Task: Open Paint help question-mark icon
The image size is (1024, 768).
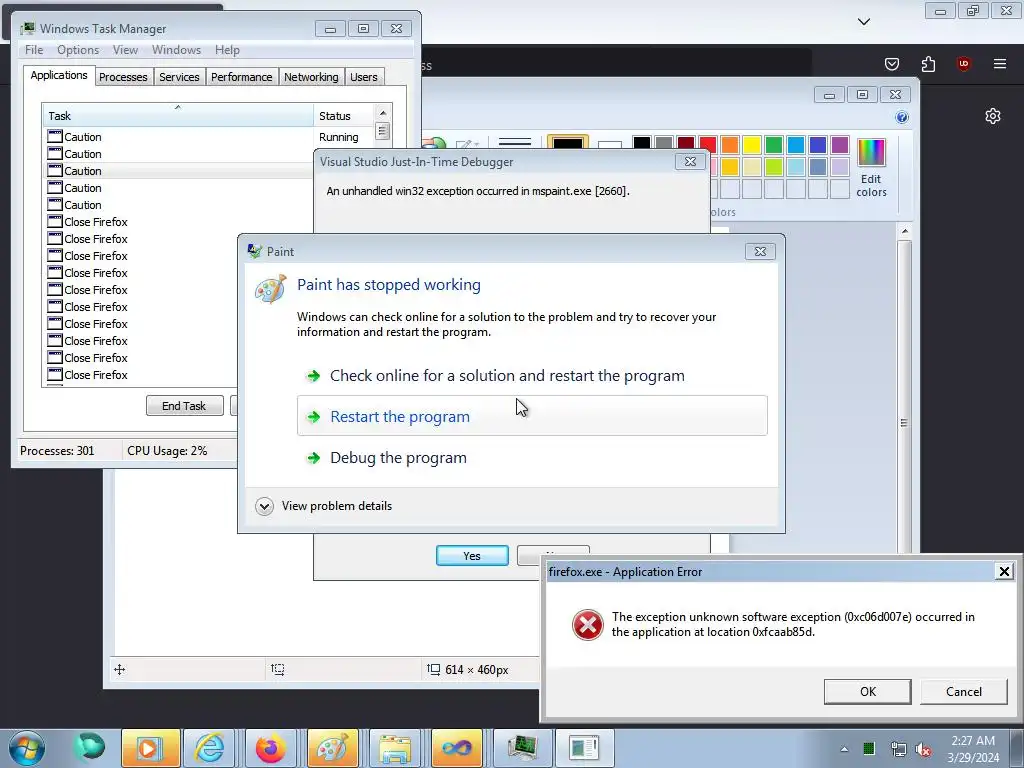Action: [902, 117]
